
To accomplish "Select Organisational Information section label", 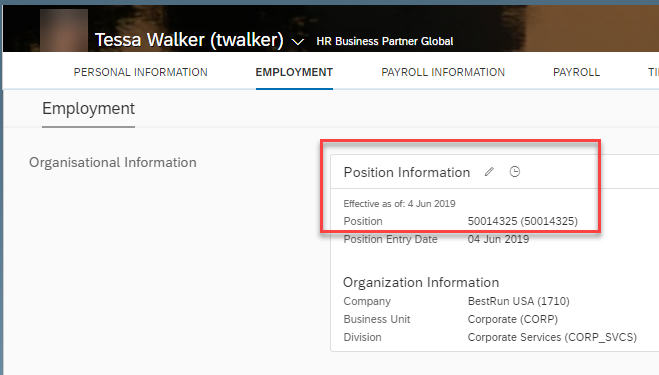I will [x=113, y=162].
